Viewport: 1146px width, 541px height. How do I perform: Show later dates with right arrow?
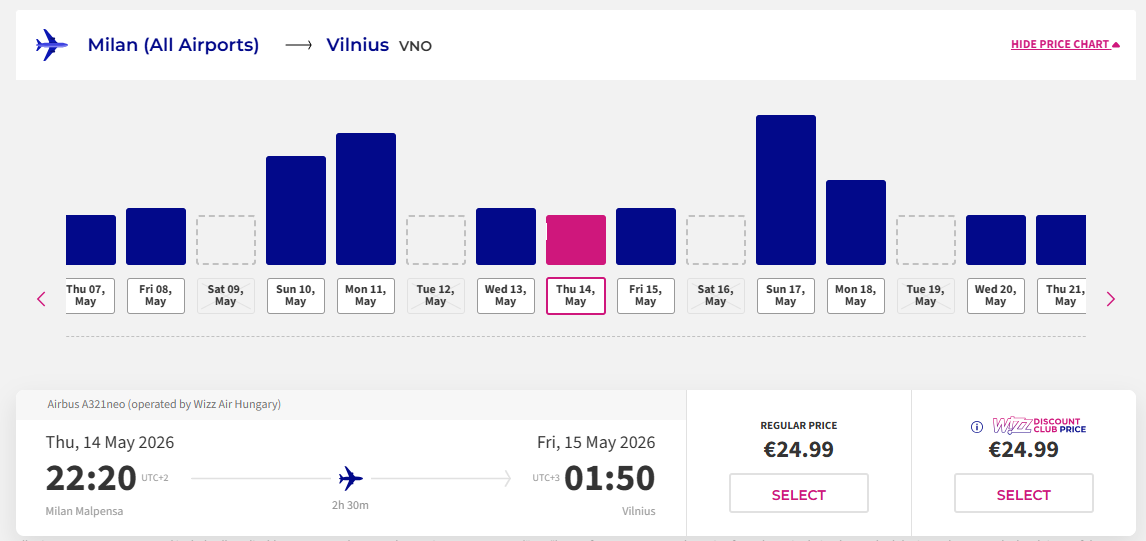1110,298
